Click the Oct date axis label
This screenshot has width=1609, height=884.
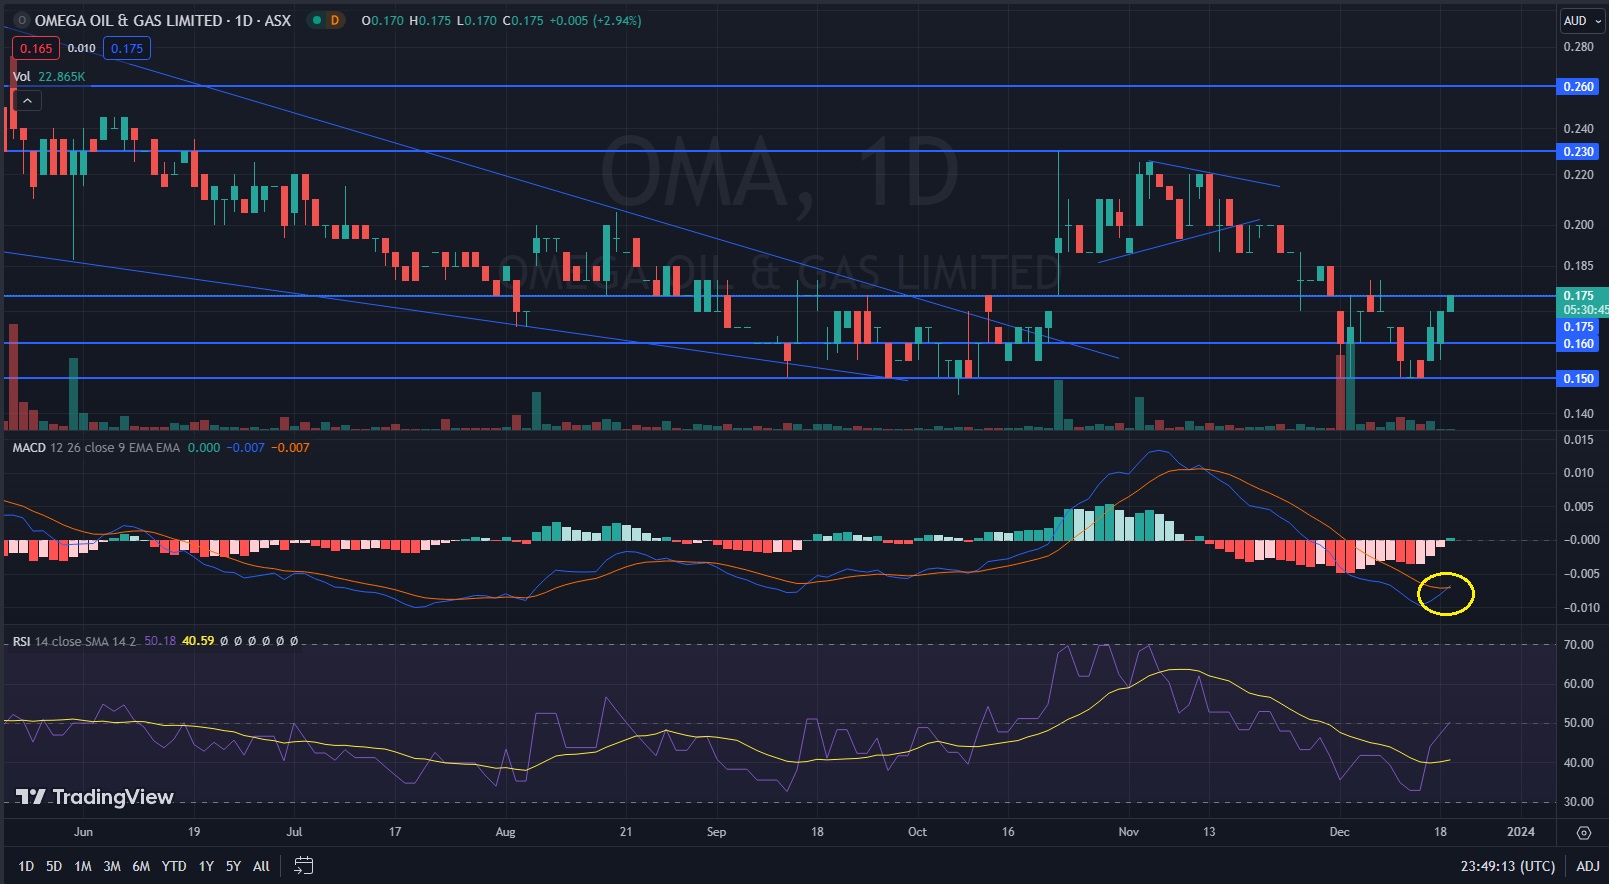pyautogui.click(x=917, y=832)
